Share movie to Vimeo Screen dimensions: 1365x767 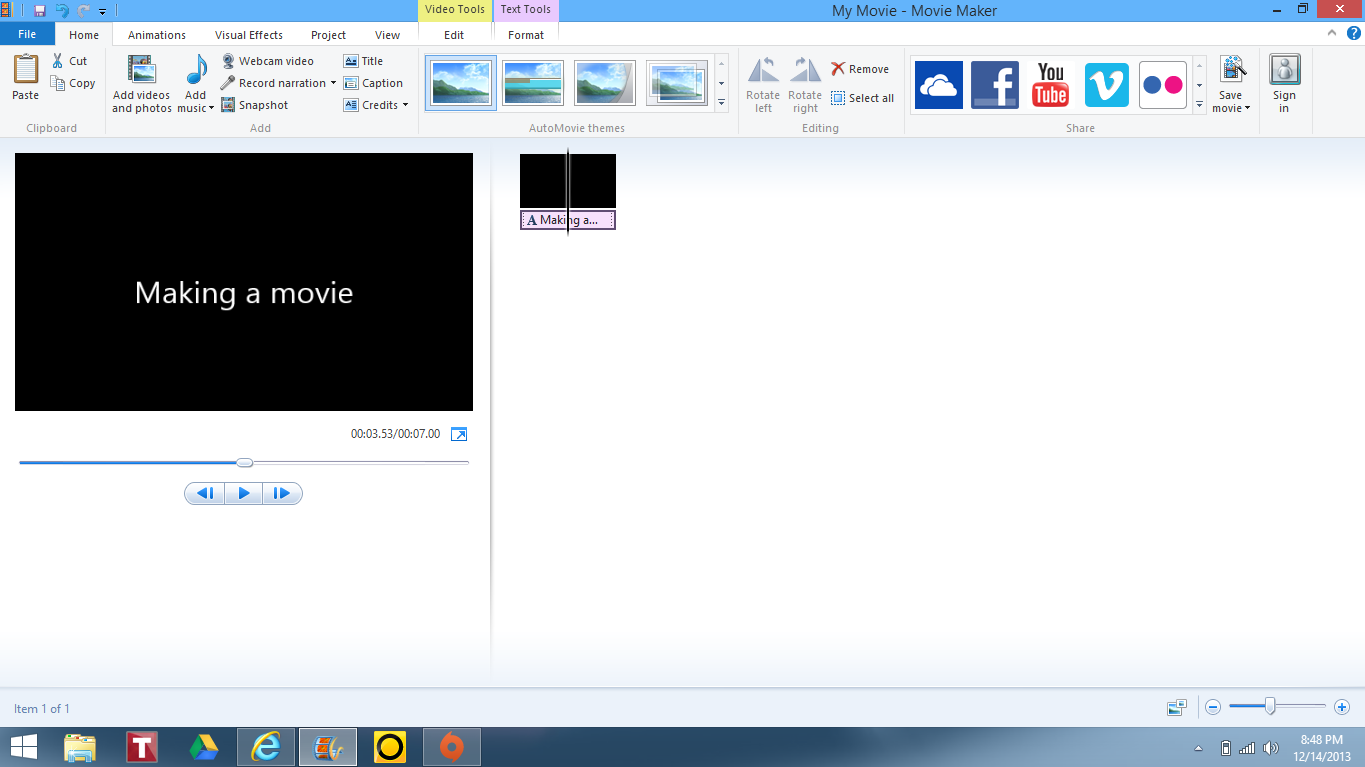(1107, 85)
